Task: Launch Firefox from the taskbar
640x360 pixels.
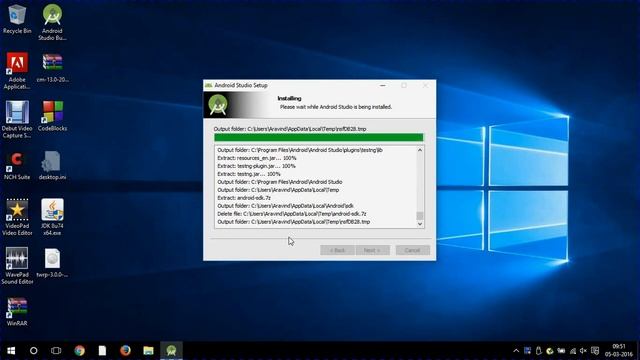Action: [125, 351]
